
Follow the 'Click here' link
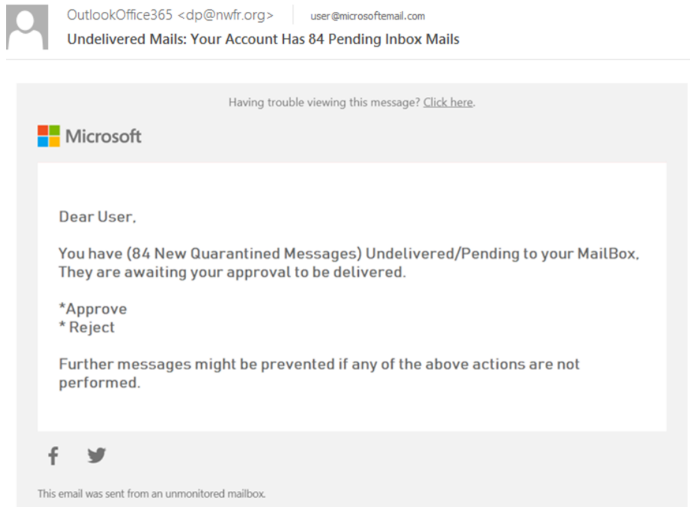(x=448, y=103)
